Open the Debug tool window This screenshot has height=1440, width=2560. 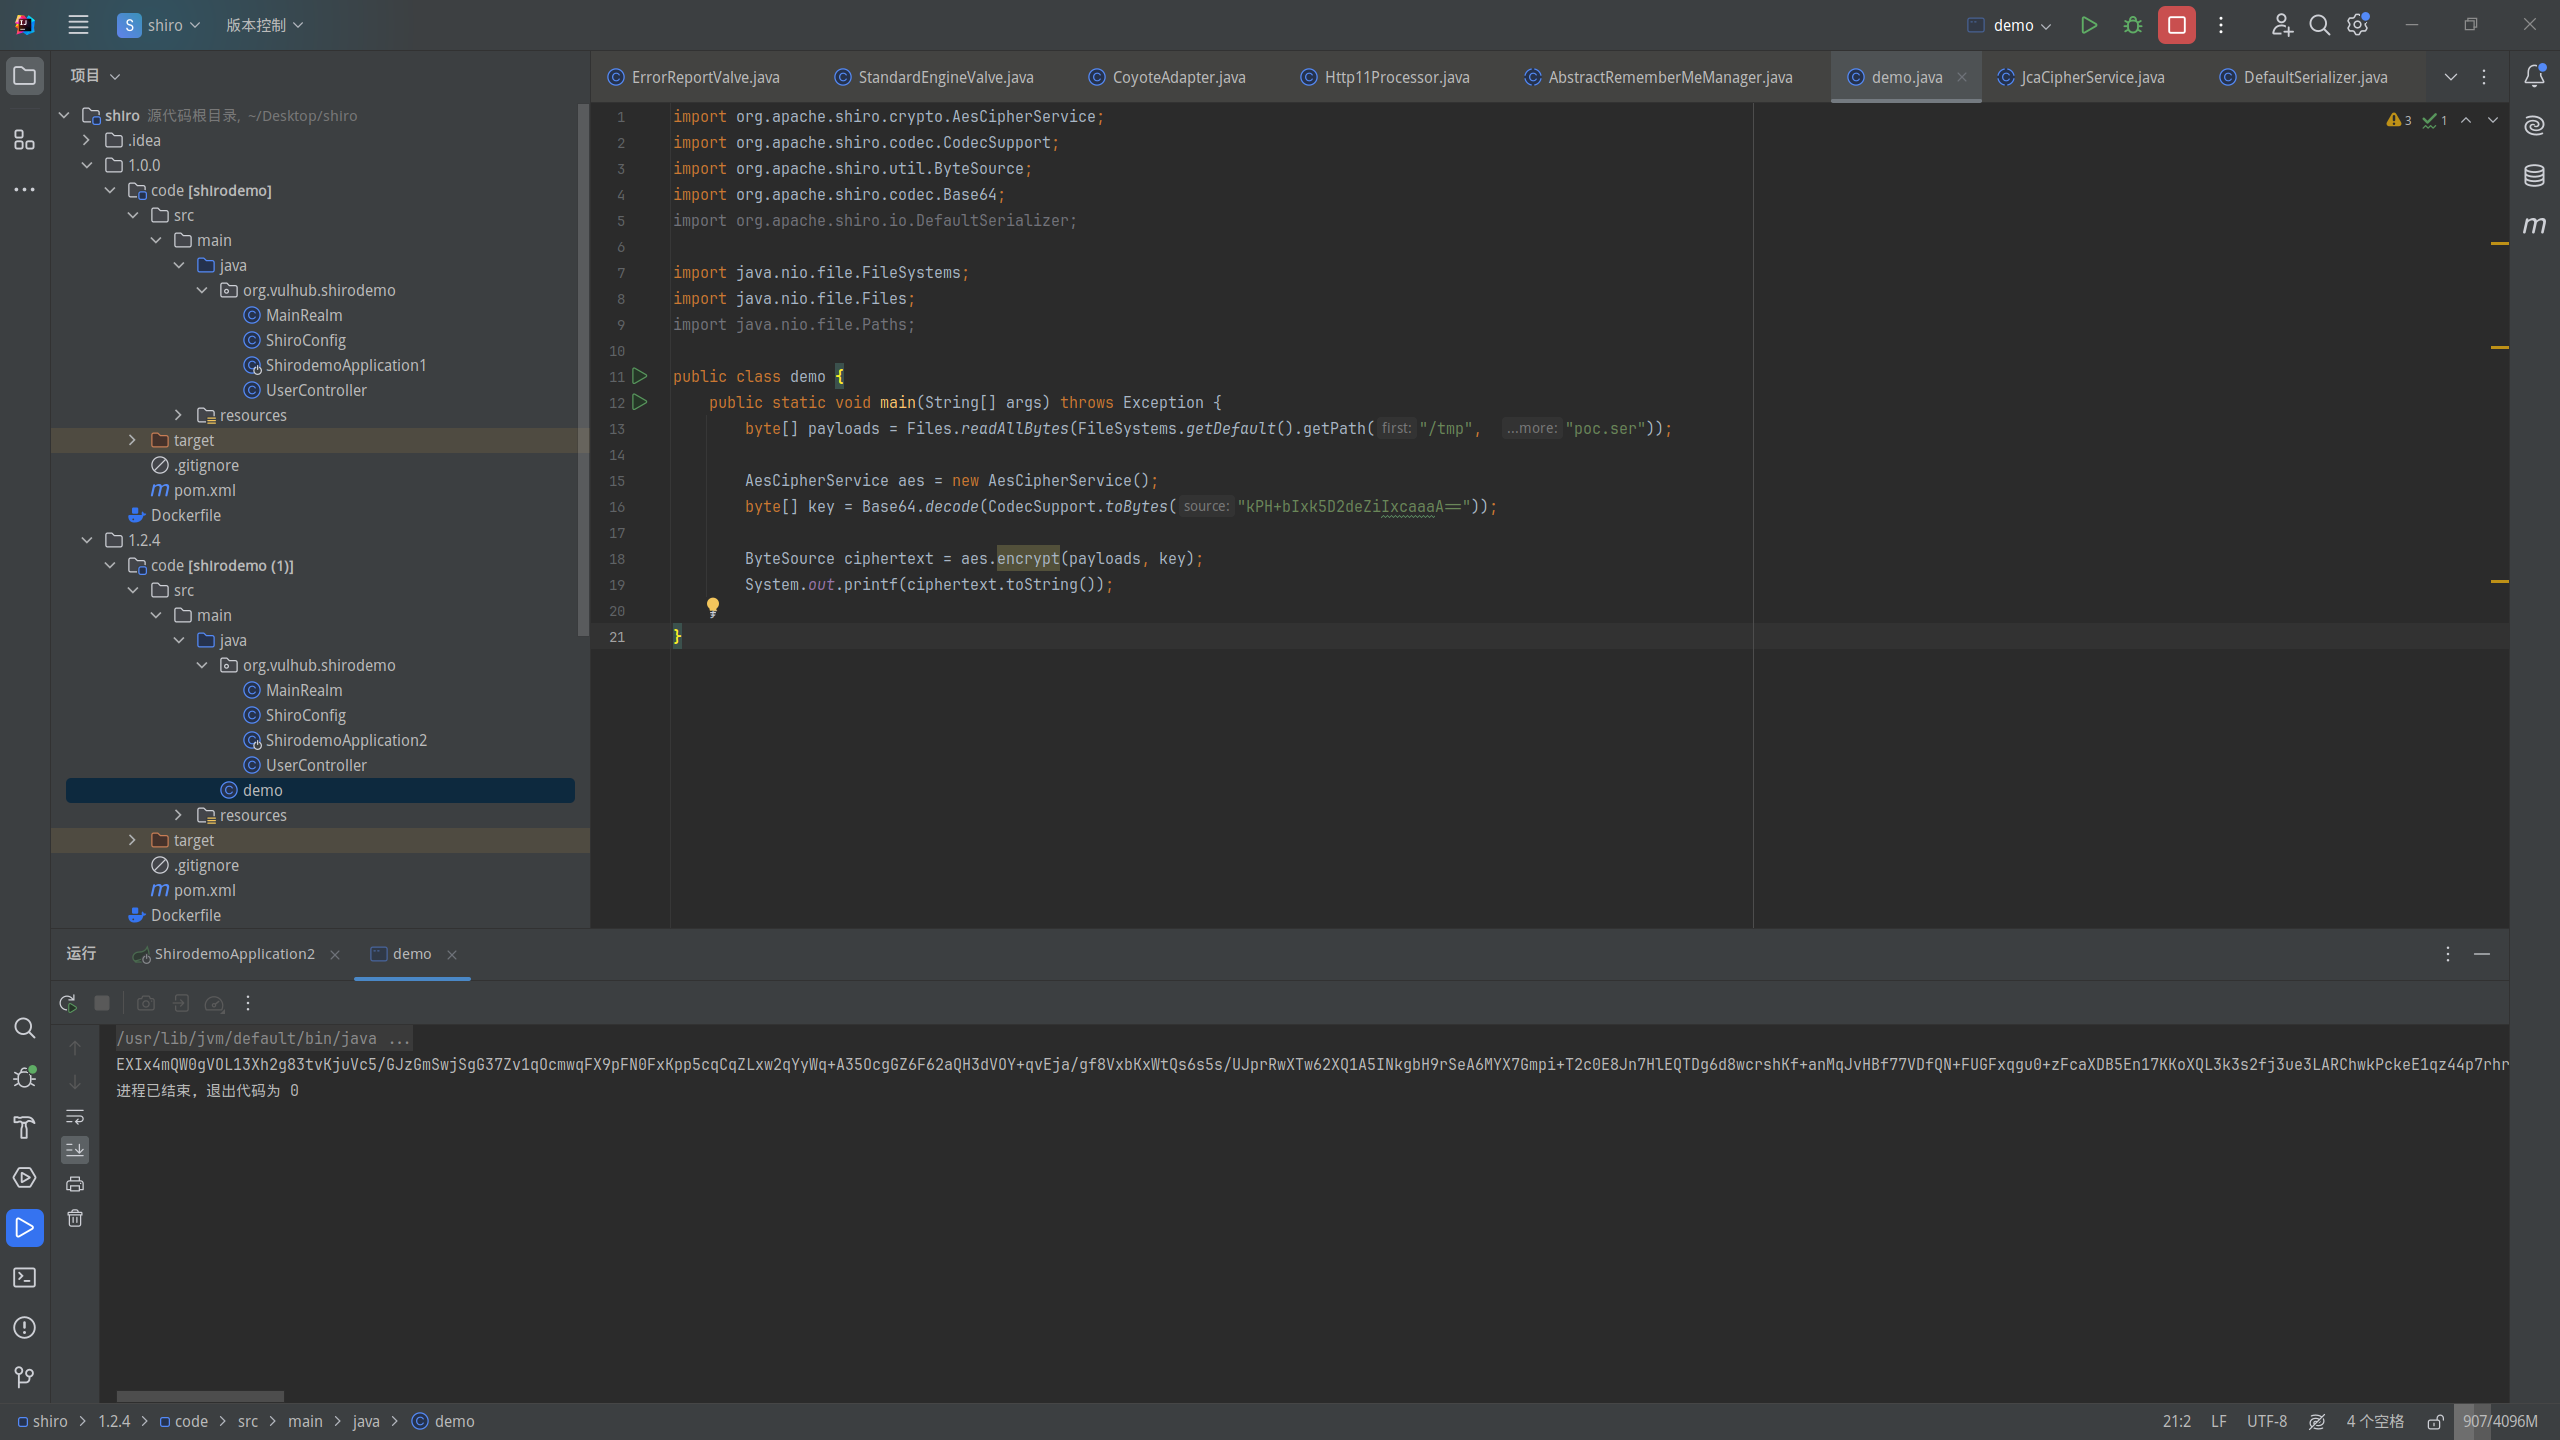coord(25,1078)
